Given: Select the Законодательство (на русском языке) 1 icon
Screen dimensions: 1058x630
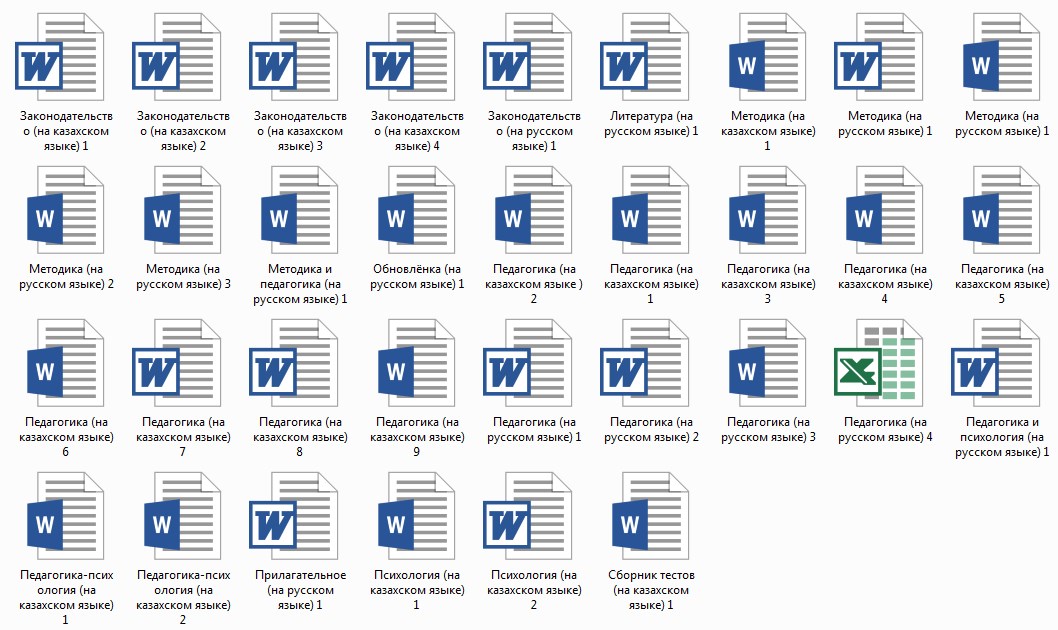Looking at the screenshot, I should pos(528,57).
